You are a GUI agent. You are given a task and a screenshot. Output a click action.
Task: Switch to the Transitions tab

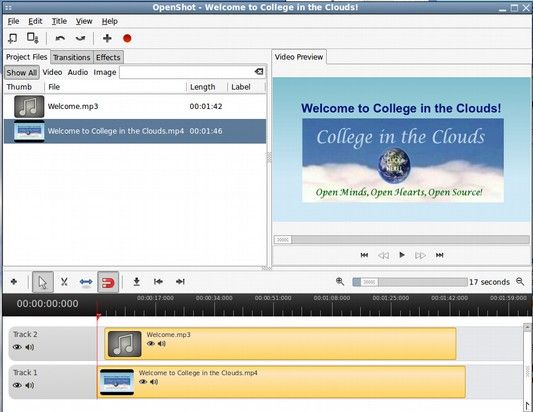click(x=72, y=57)
